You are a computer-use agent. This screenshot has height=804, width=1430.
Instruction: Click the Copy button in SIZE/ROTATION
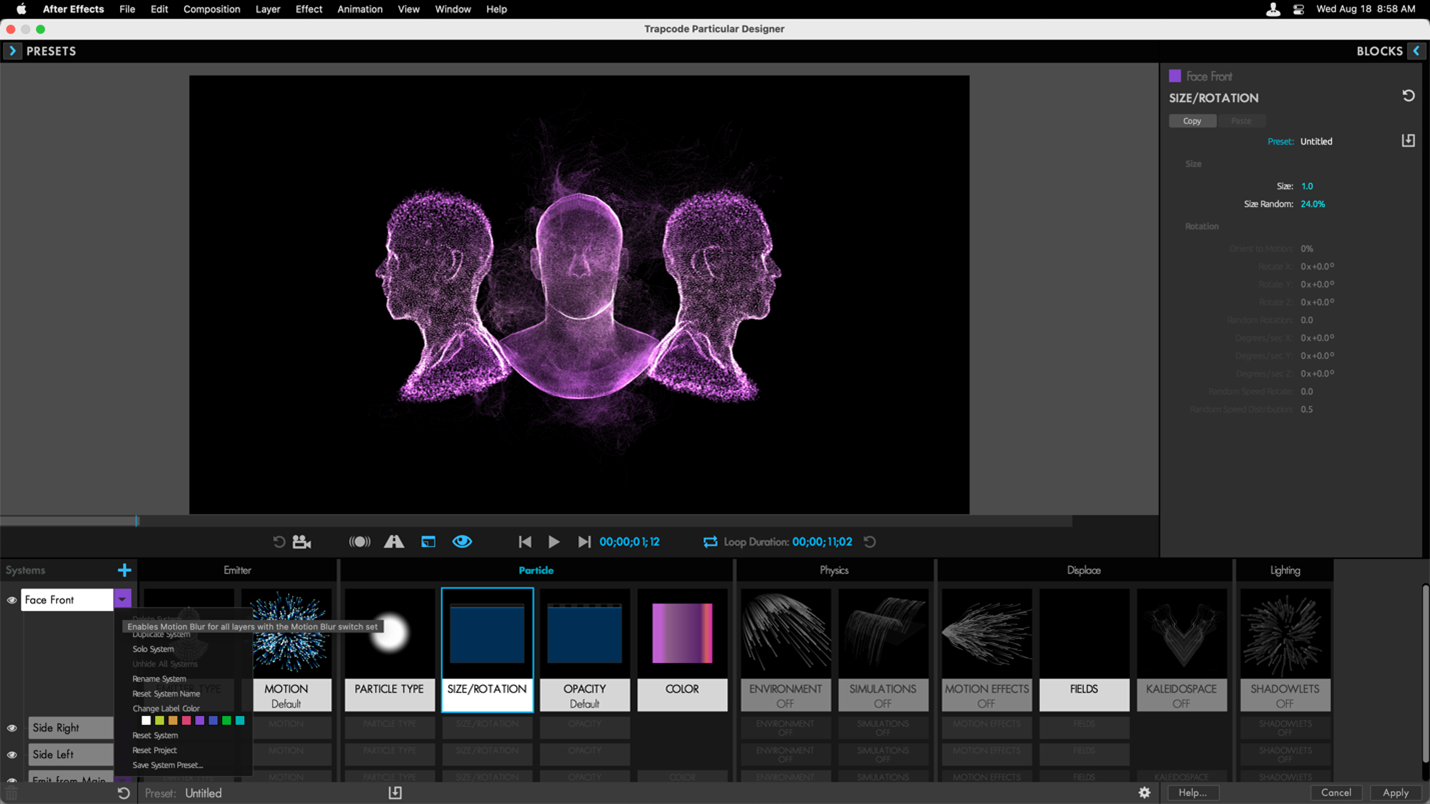(x=1192, y=121)
